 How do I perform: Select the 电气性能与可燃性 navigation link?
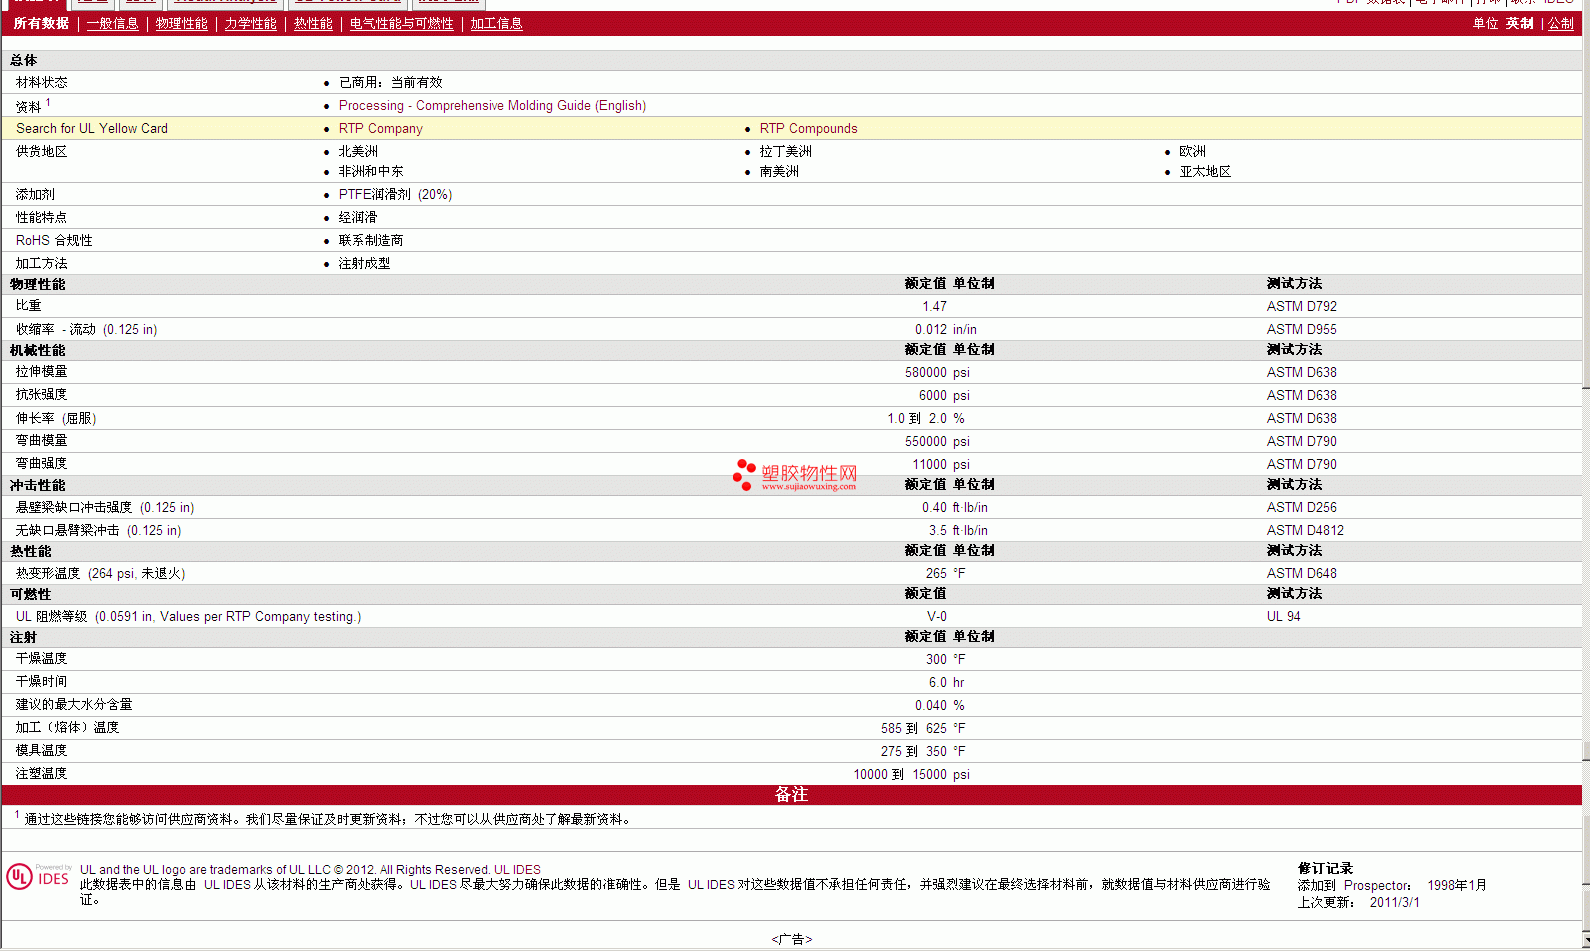(x=402, y=24)
